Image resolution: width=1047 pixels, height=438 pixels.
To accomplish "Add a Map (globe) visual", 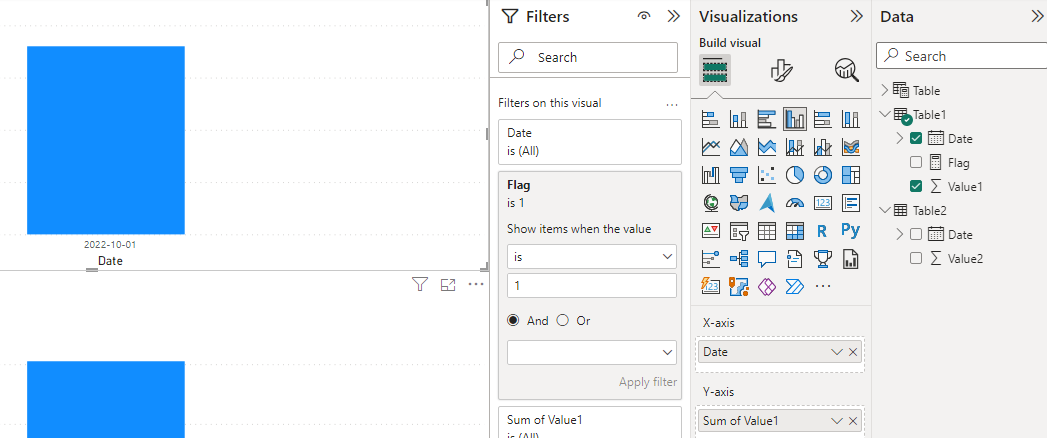I will coord(710,202).
